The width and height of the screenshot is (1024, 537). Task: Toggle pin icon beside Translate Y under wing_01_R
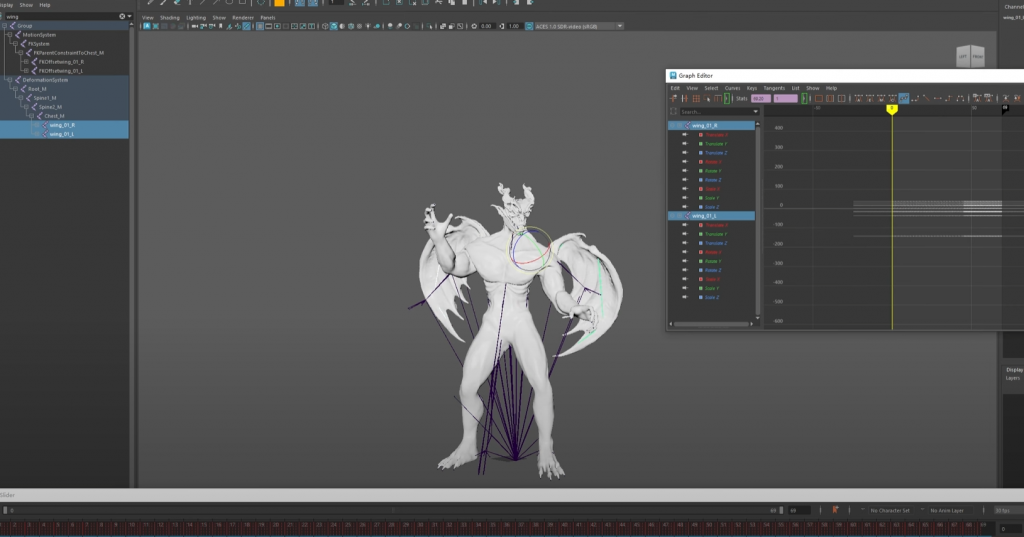click(x=684, y=144)
